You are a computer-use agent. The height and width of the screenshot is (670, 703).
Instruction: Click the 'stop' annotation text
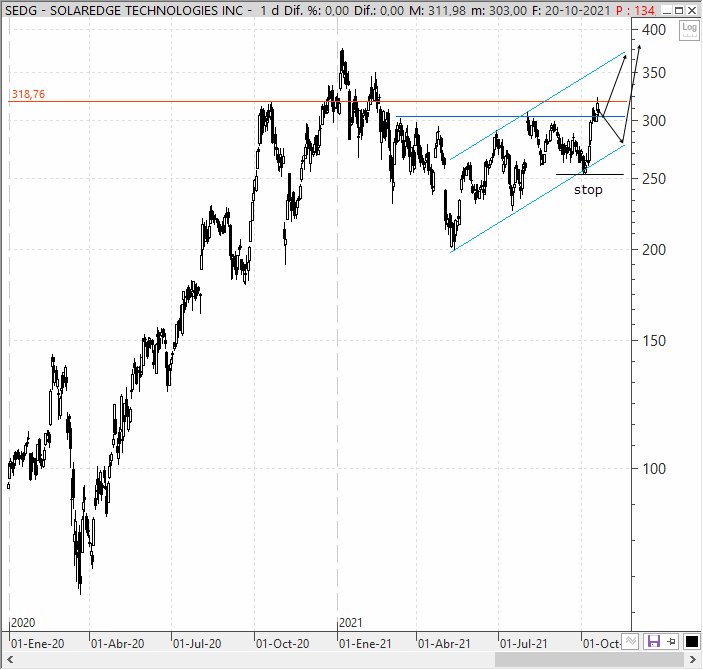(x=588, y=190)
